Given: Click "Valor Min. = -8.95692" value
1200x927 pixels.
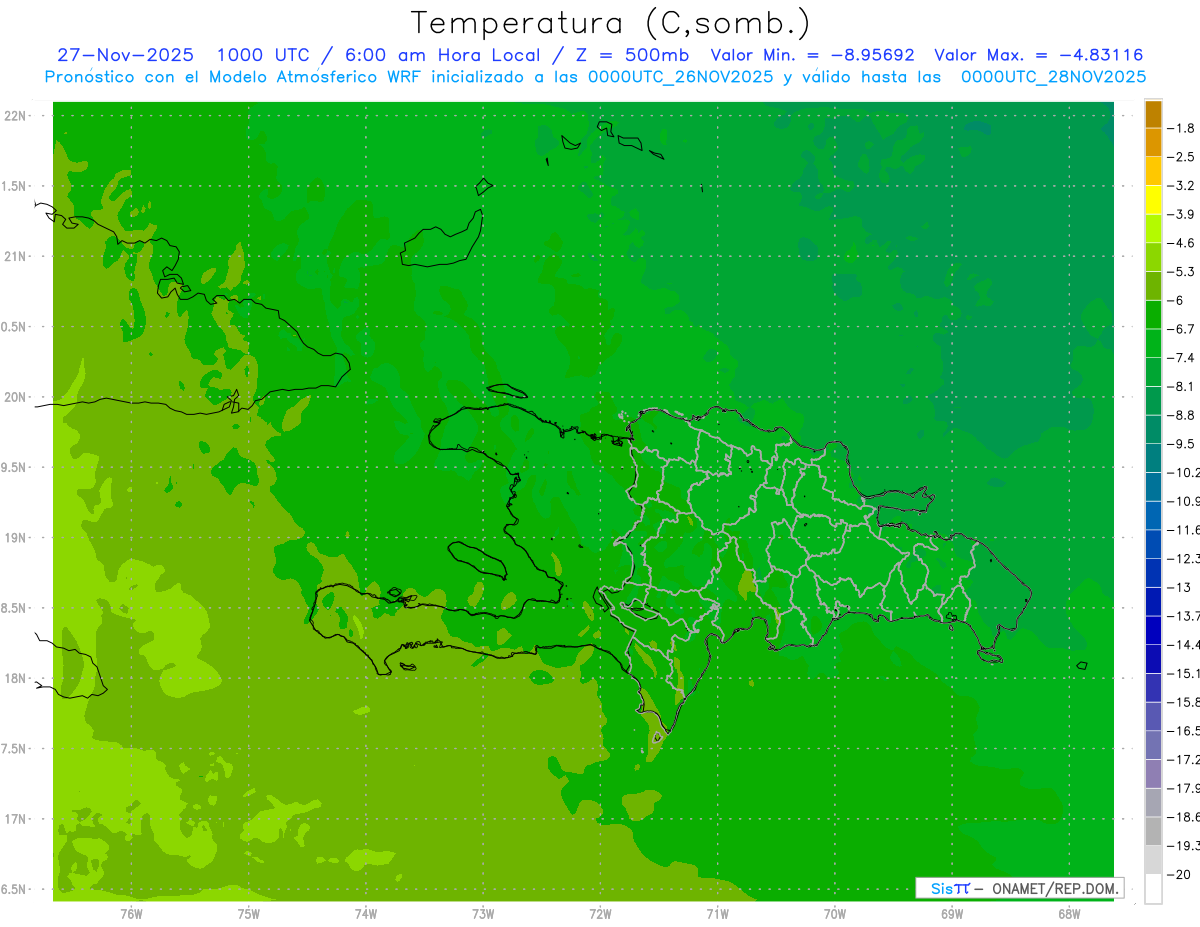Looking at the screenshot, I should [814, 55].
